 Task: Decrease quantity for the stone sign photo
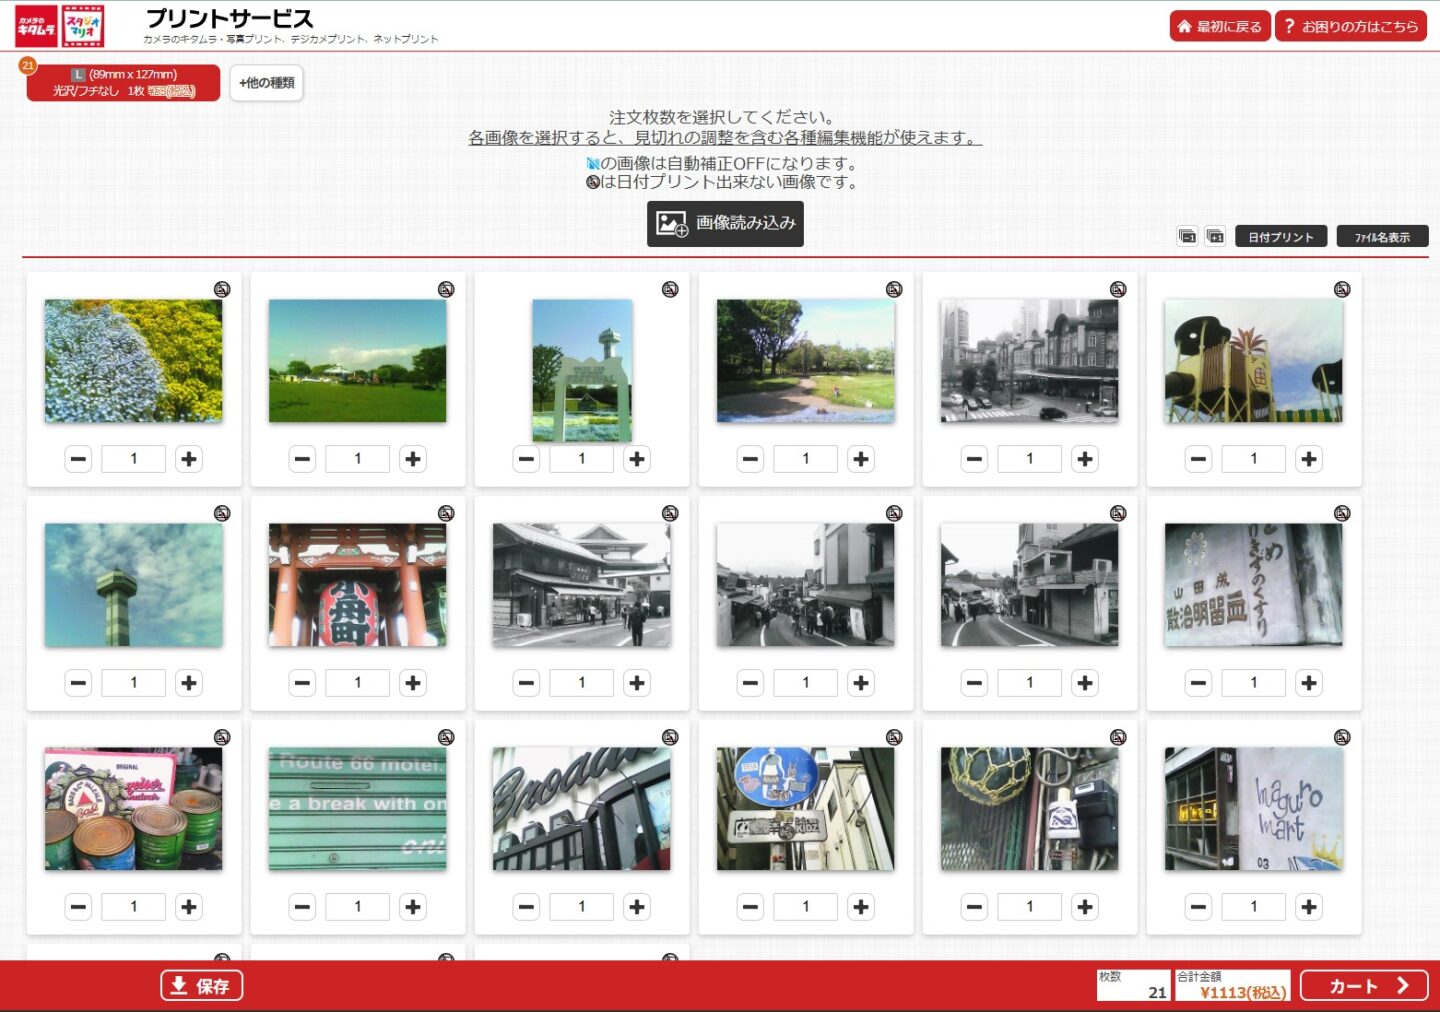pos(1199,683)
